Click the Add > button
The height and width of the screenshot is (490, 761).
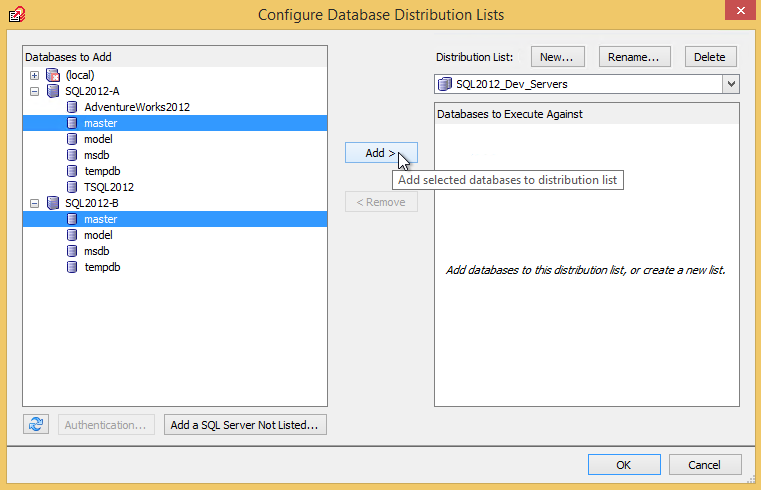point(380,153)
